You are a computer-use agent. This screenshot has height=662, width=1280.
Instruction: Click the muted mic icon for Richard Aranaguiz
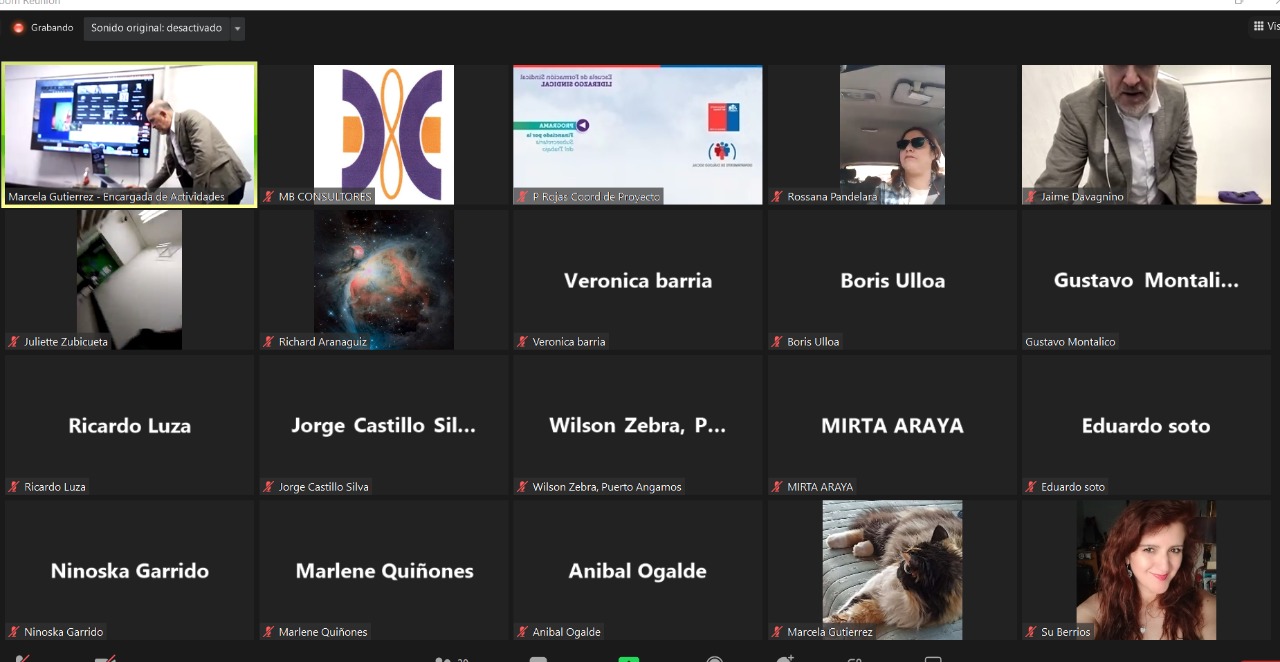point(269,342)
